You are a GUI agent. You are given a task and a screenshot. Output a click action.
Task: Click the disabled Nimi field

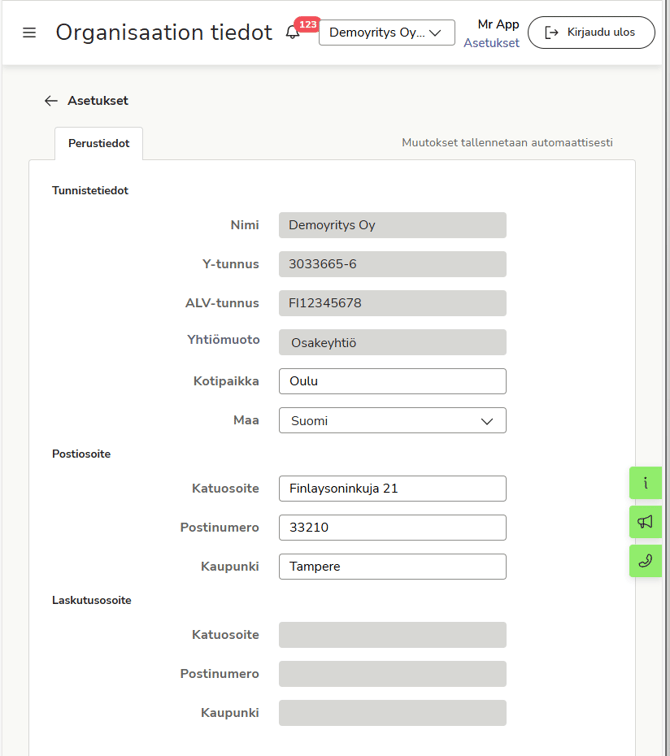tap(392, 225)
